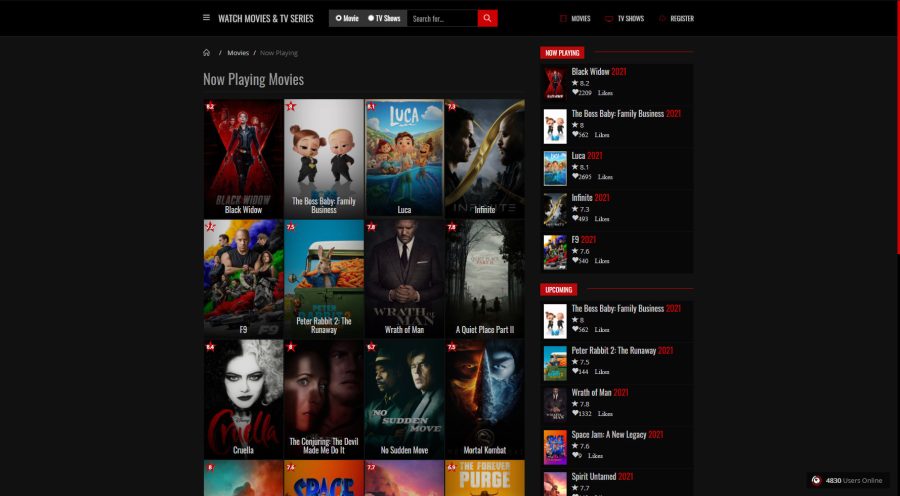Open F9 2021 link in Now Playing sidebar
Screen dimensions: 900x496
[x=584, y=239]
